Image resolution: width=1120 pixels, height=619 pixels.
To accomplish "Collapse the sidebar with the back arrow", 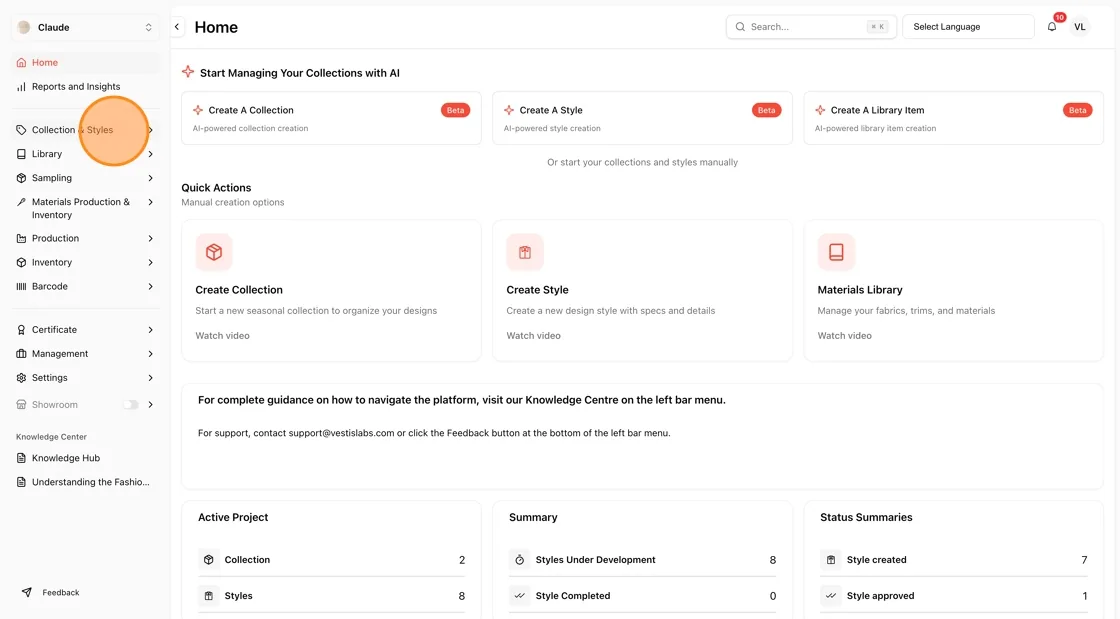I will click(177, 27).
